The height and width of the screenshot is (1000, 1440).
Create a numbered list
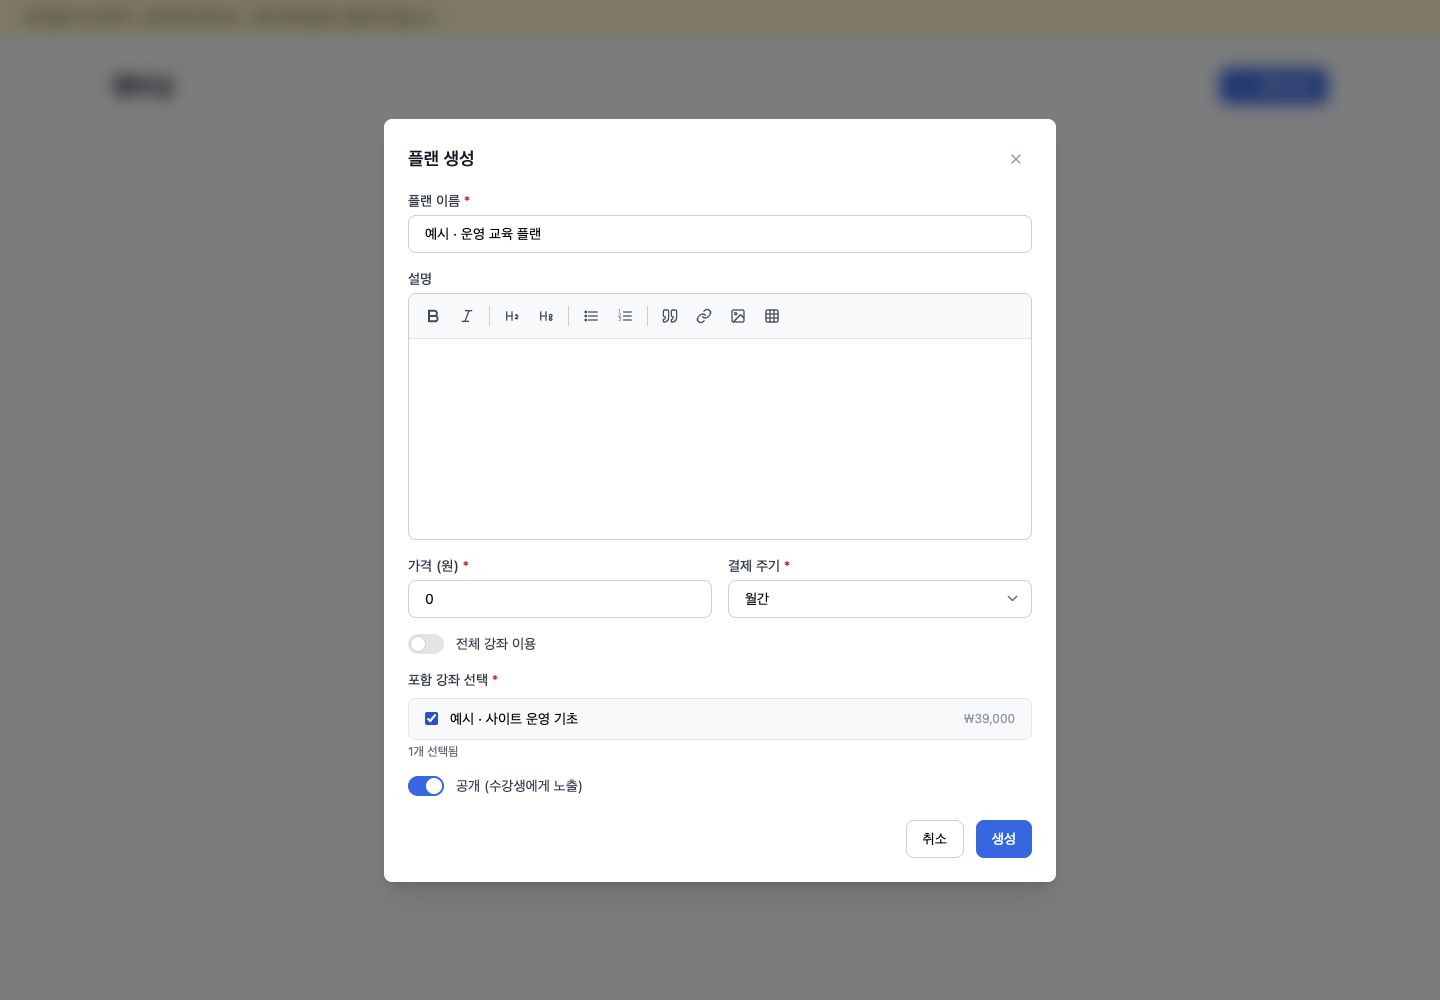(x=625, y=316)
